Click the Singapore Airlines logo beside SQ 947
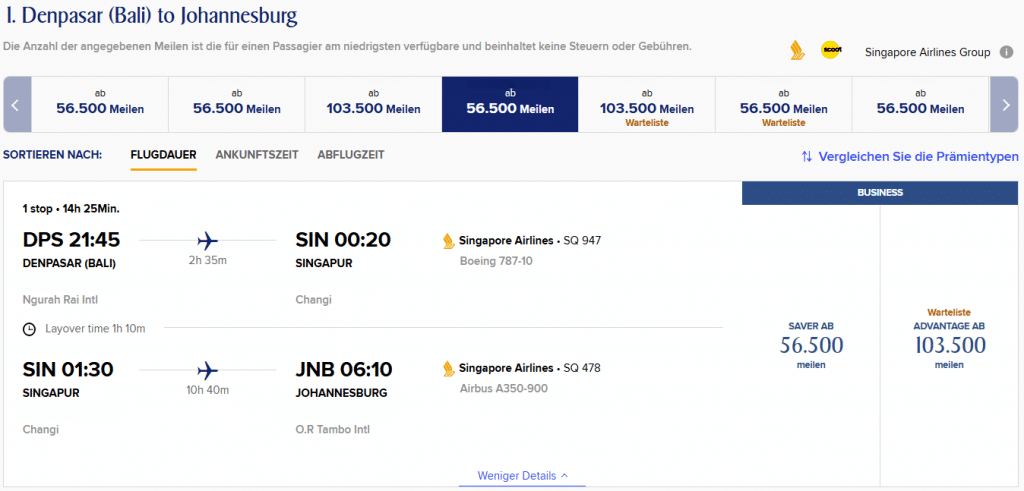1024x491 pixels. coord(448,240)
